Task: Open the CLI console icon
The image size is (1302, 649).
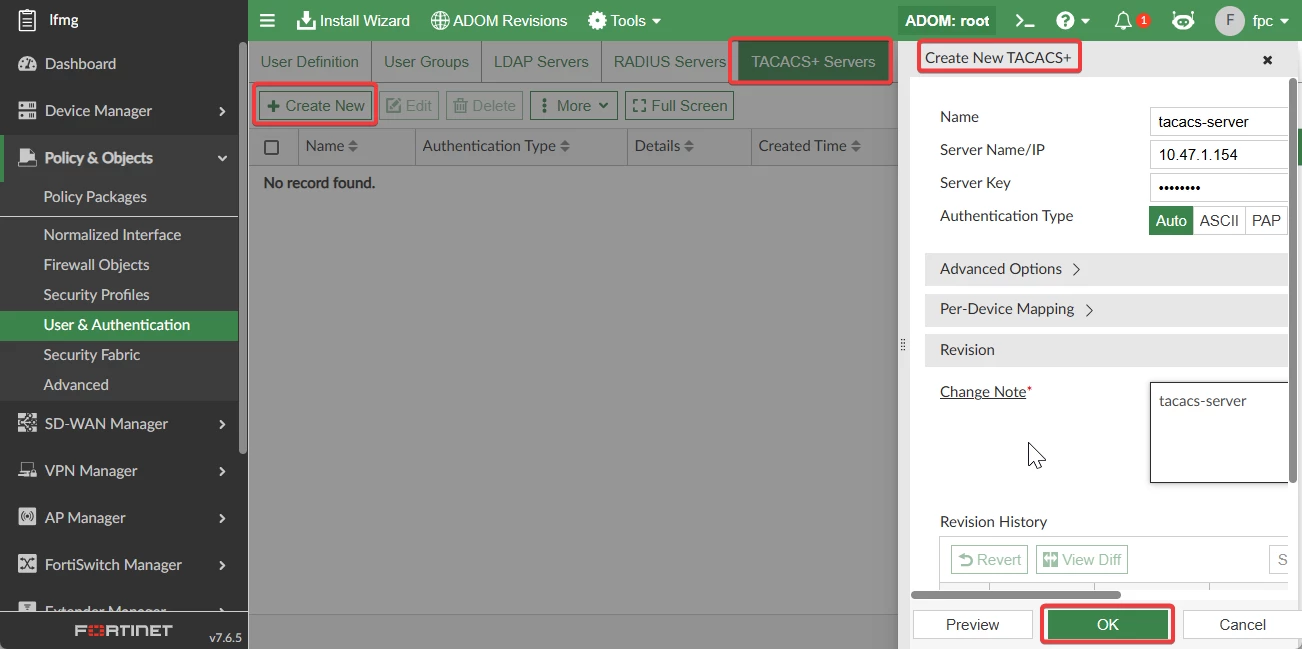Action: pyautogui.click(x=1025, y=20)
